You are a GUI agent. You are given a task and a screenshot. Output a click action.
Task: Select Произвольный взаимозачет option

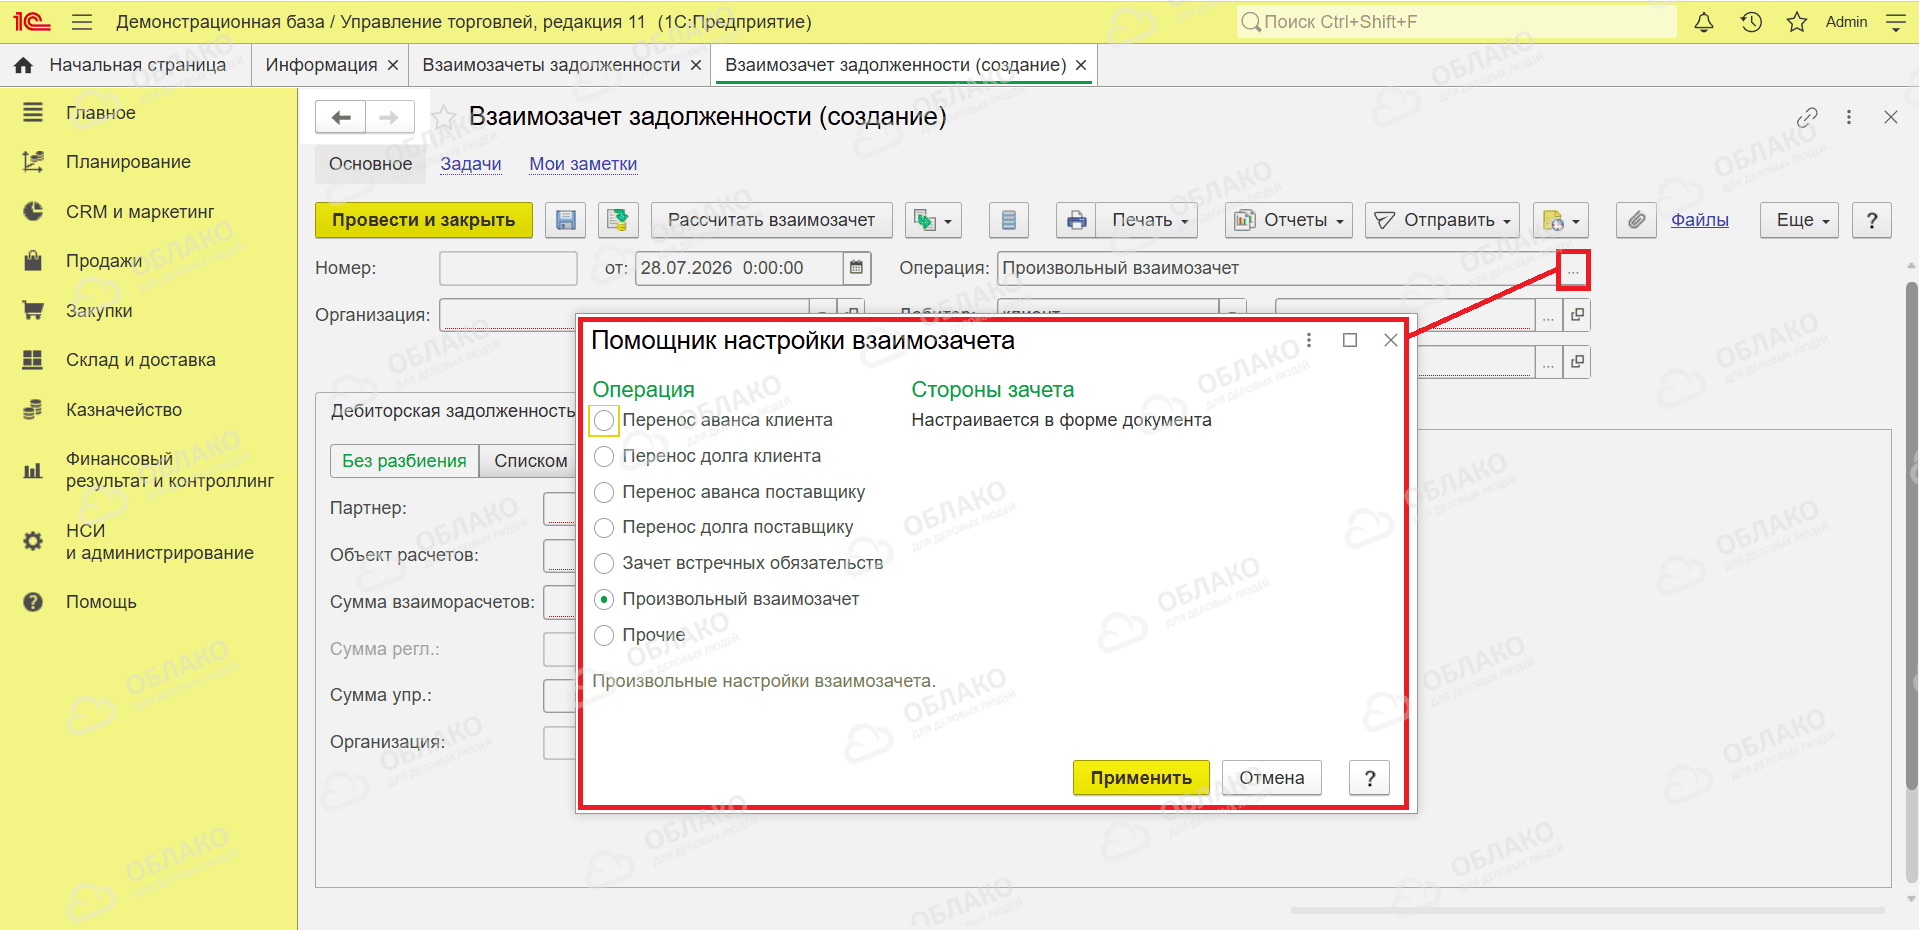(x=604, y=600)
